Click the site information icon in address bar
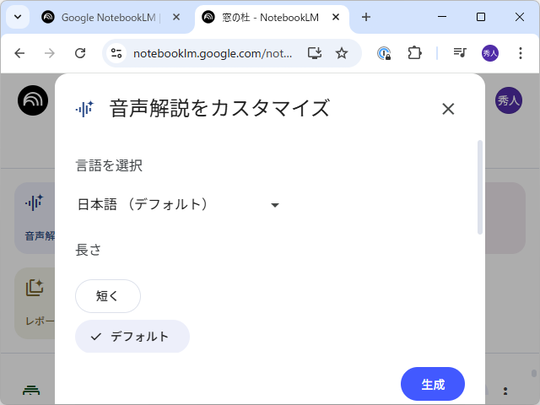This screenshot has width=540, height=405. [116, 53]
